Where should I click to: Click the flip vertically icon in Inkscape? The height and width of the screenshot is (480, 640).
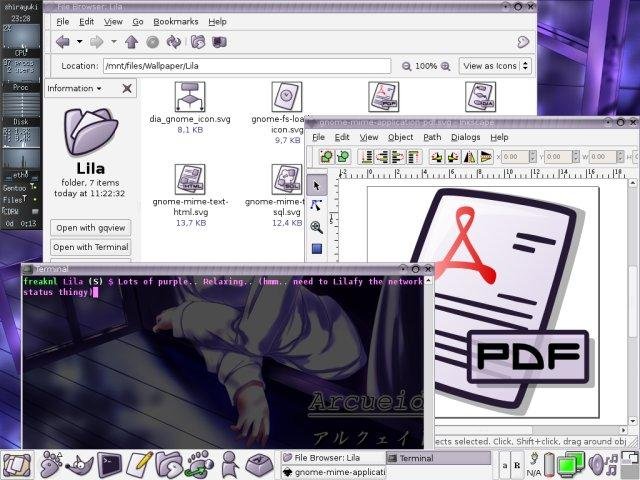pyautogui.click(x=486, y=157)
